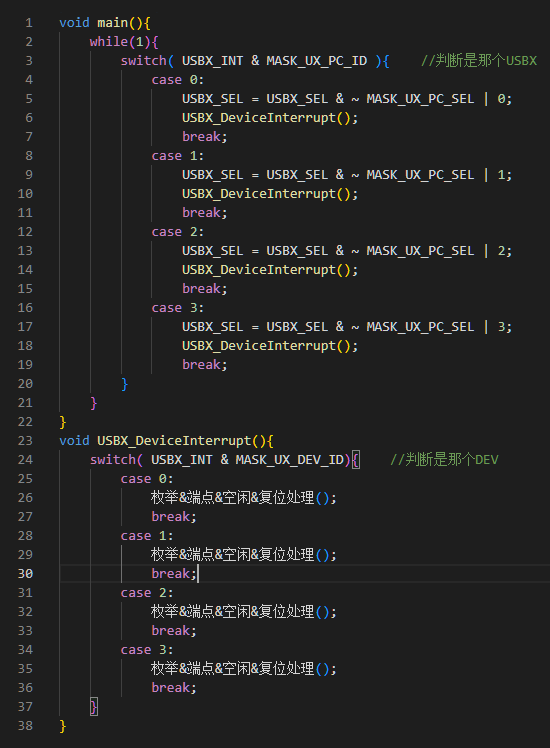
Task: Click USBX_INT on line 3
Action: pyautogui.click(x=213, y=61)
